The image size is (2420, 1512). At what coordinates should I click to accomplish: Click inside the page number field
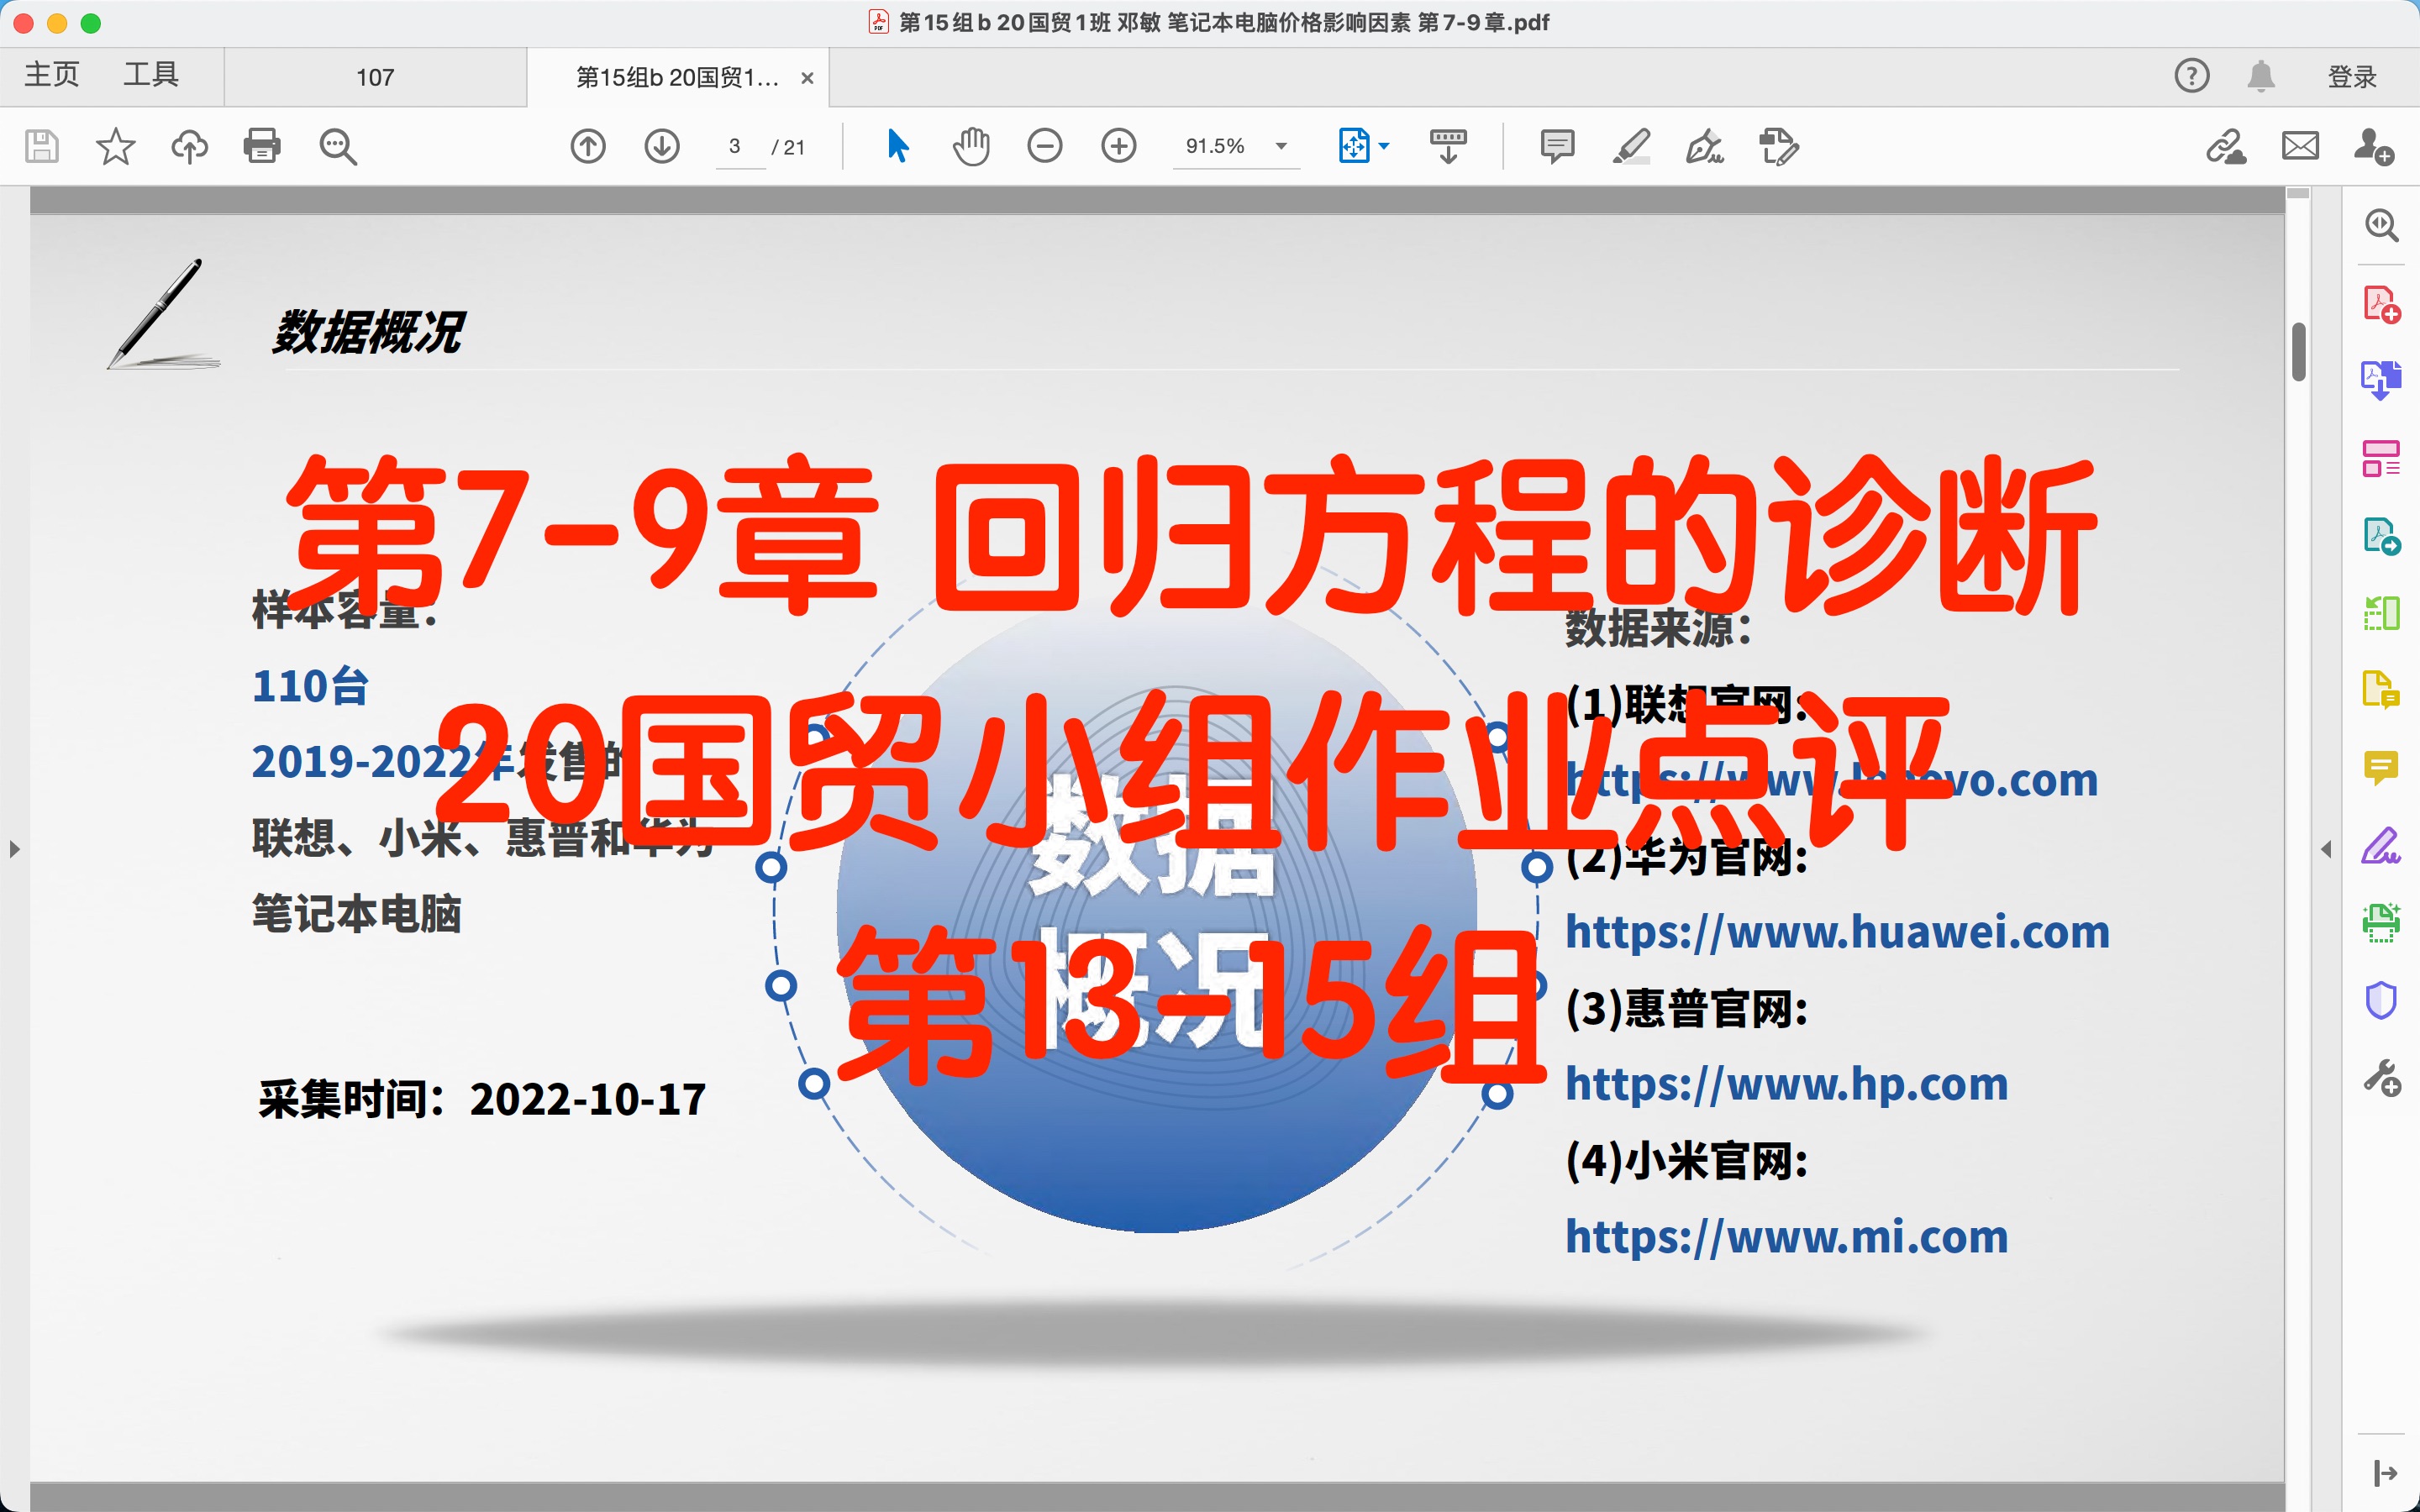click(x=737, y=146)
